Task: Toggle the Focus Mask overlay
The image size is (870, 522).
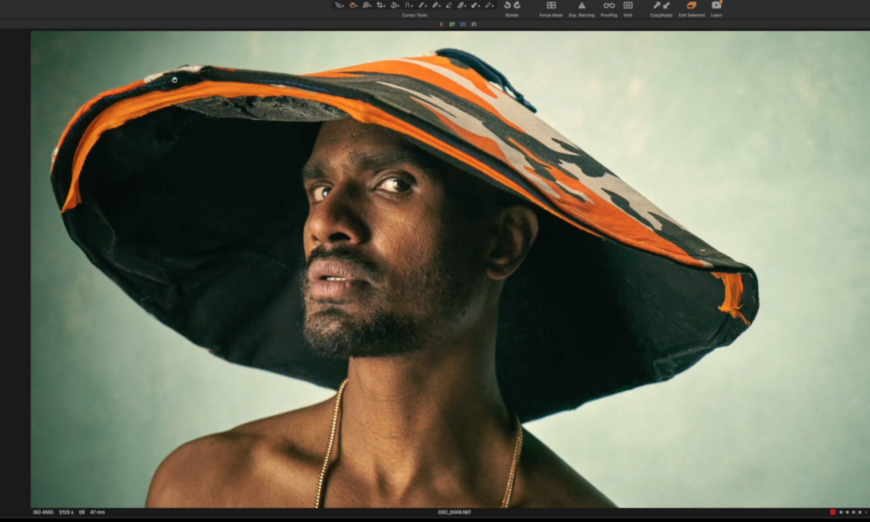Action: click(x=551, y=5)
